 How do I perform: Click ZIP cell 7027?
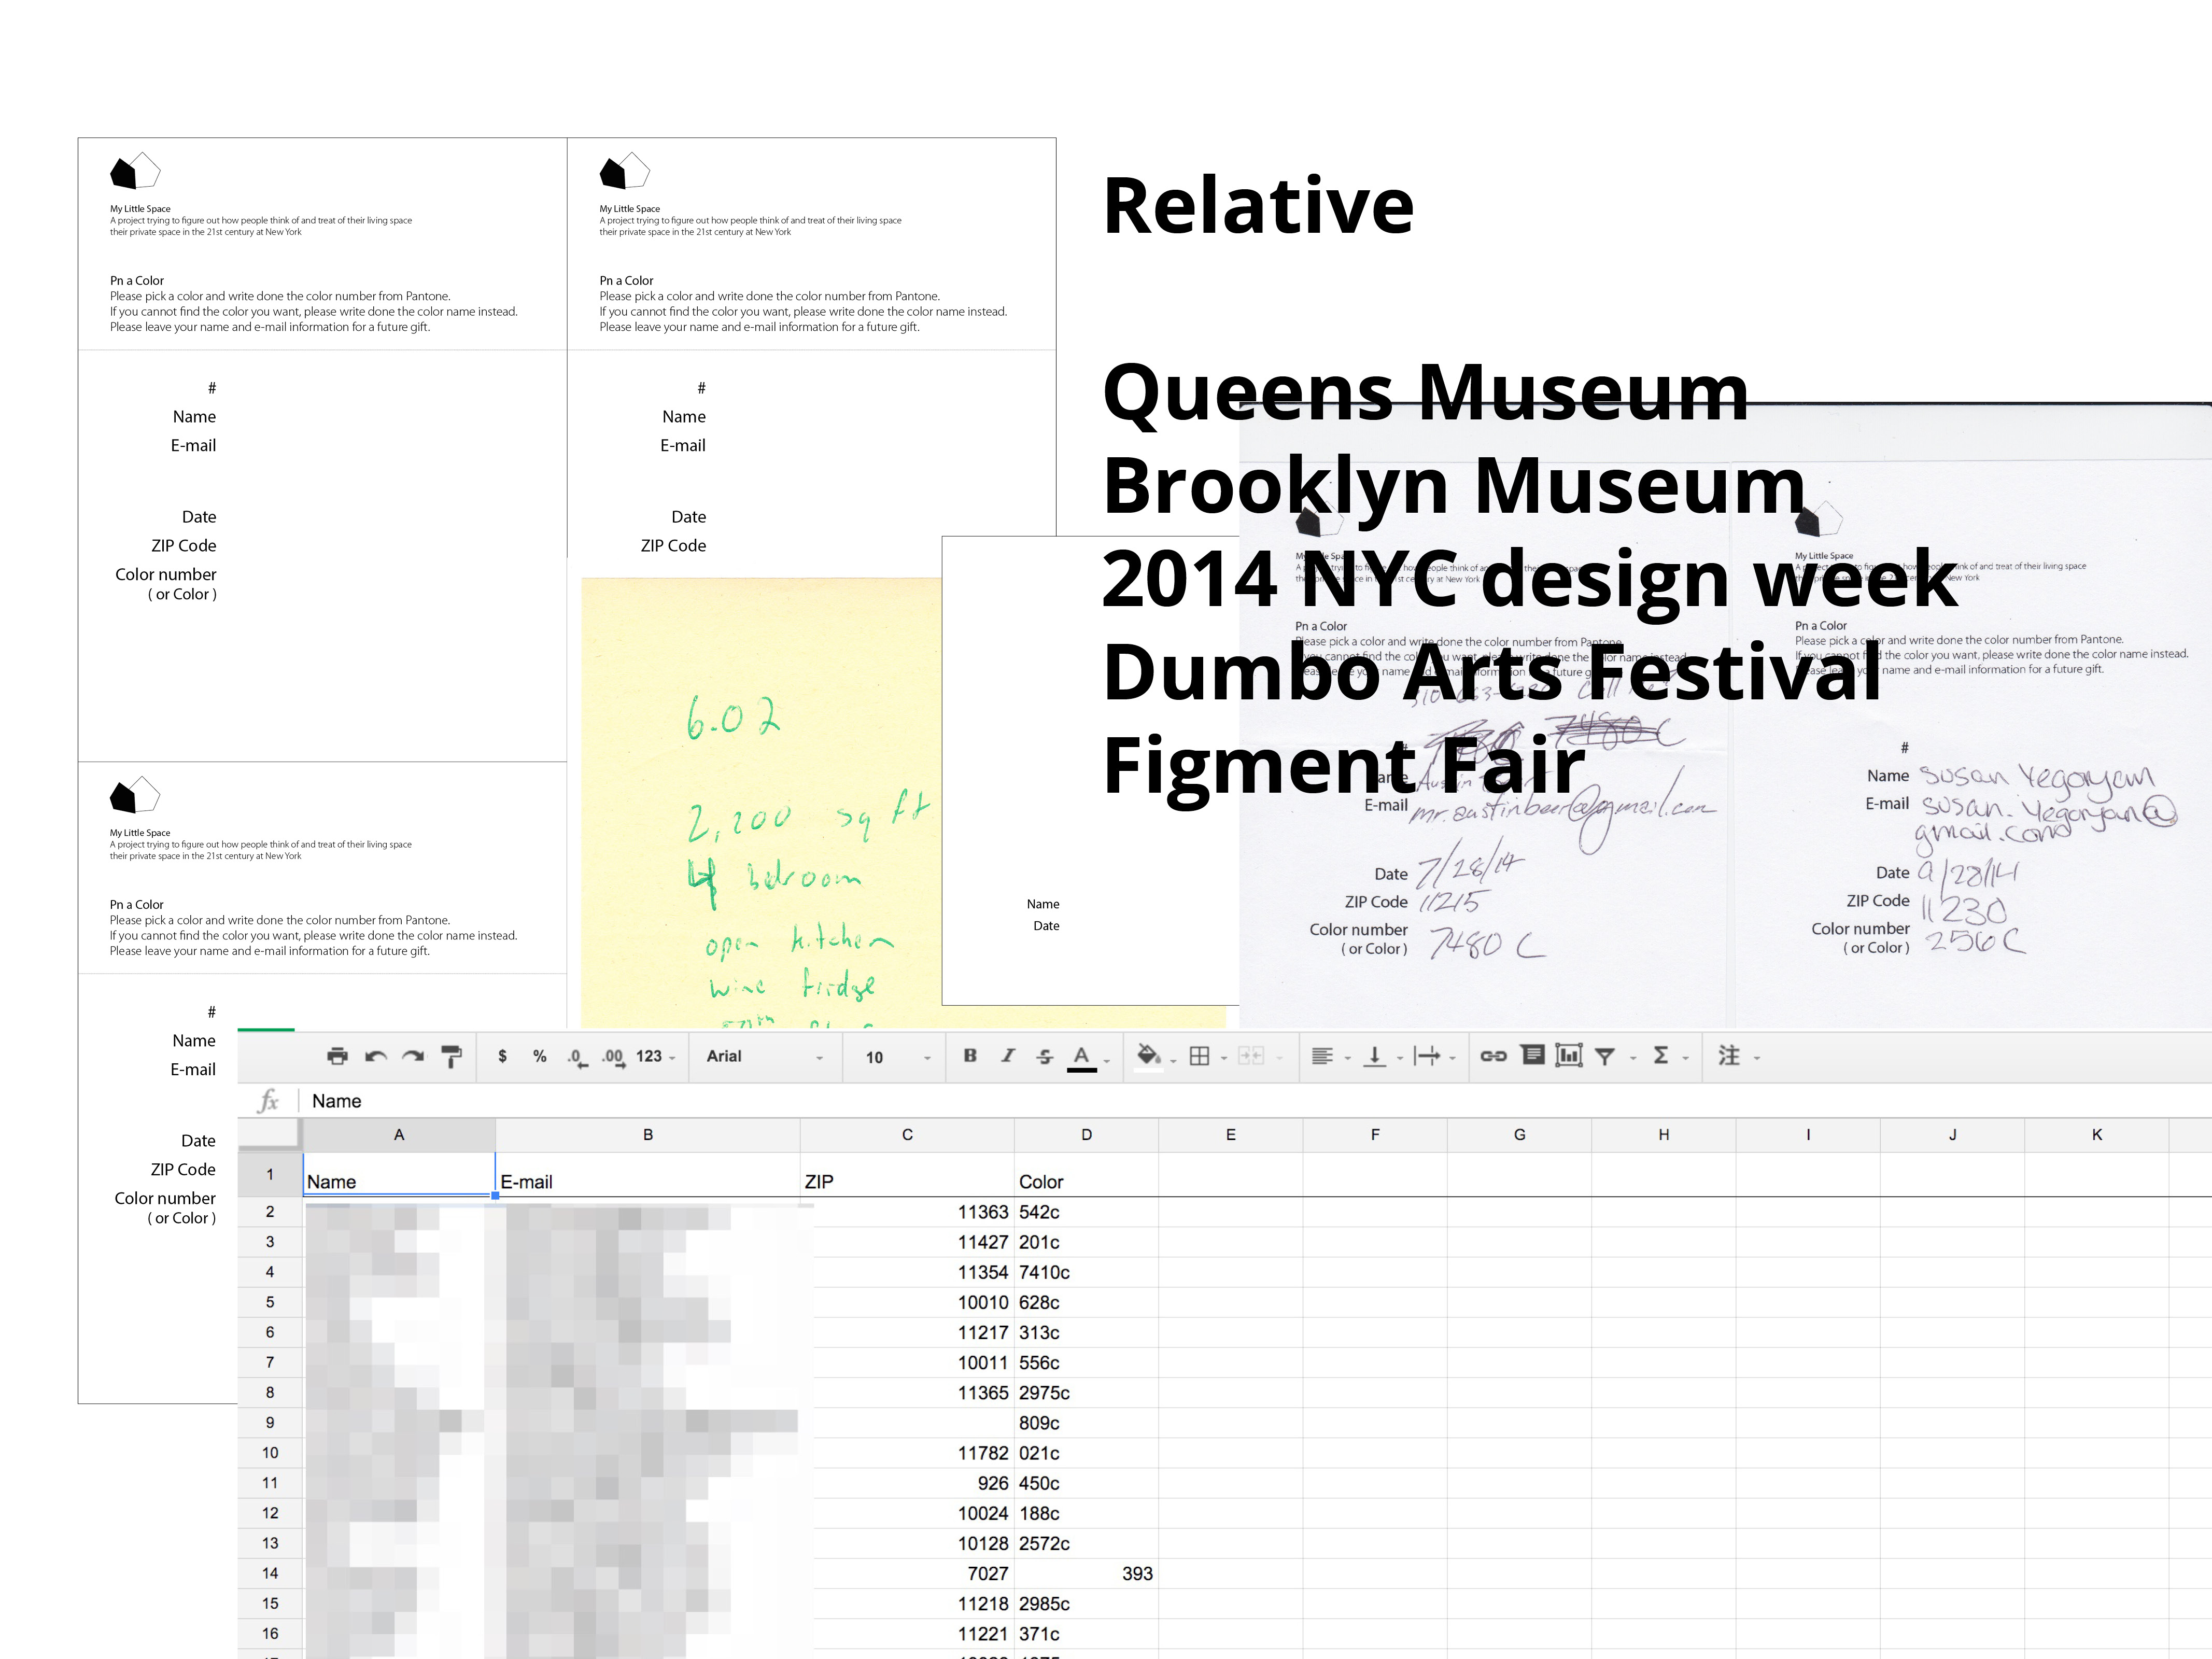click(x=907, y=1574)
